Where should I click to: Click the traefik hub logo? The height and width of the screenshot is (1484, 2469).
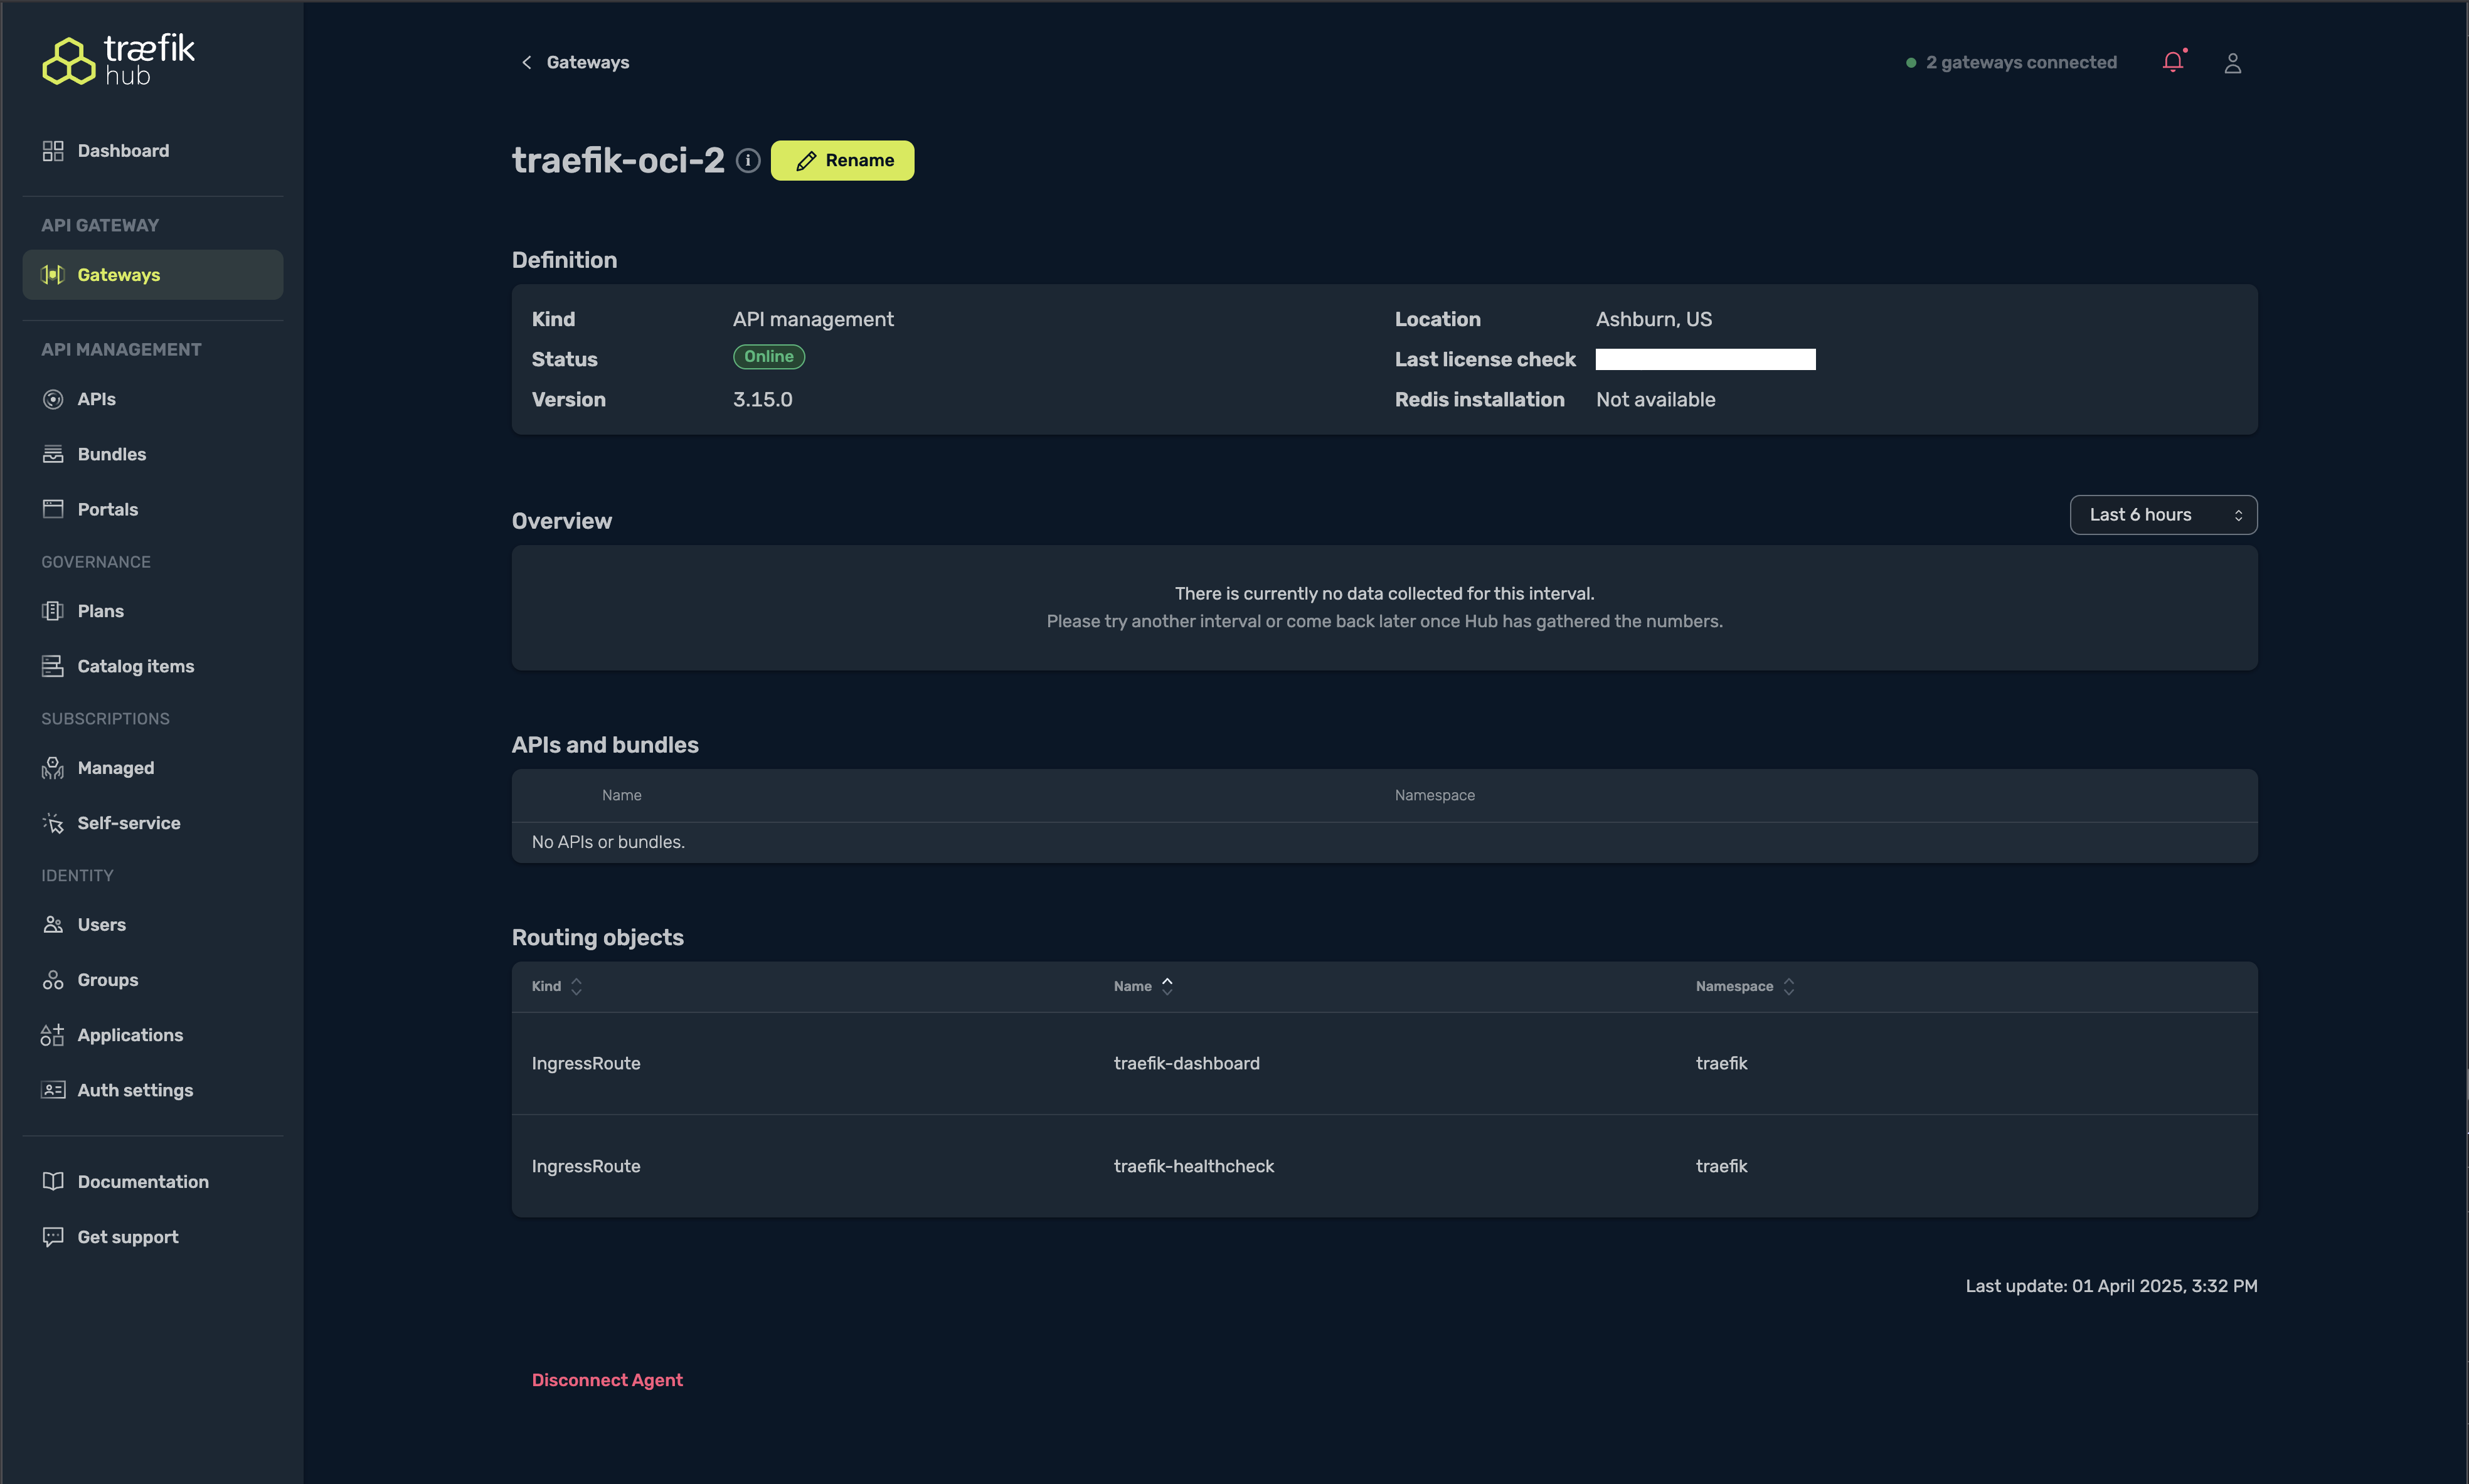118,61
